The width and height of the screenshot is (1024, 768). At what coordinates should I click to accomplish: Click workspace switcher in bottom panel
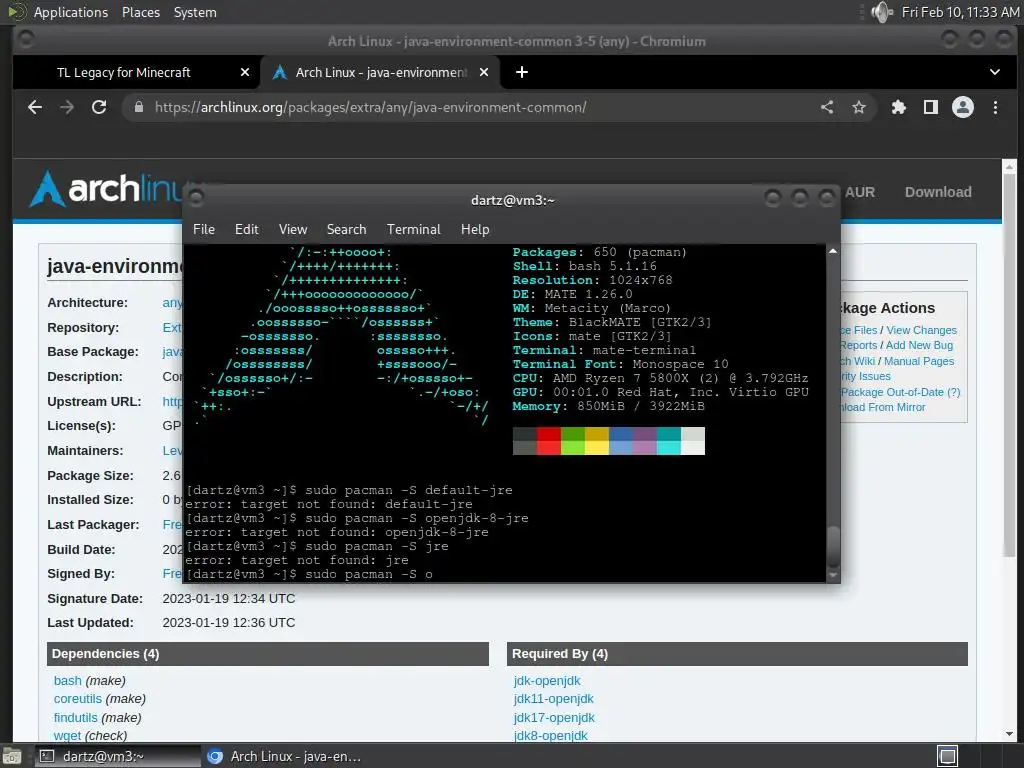click(948, 756)
